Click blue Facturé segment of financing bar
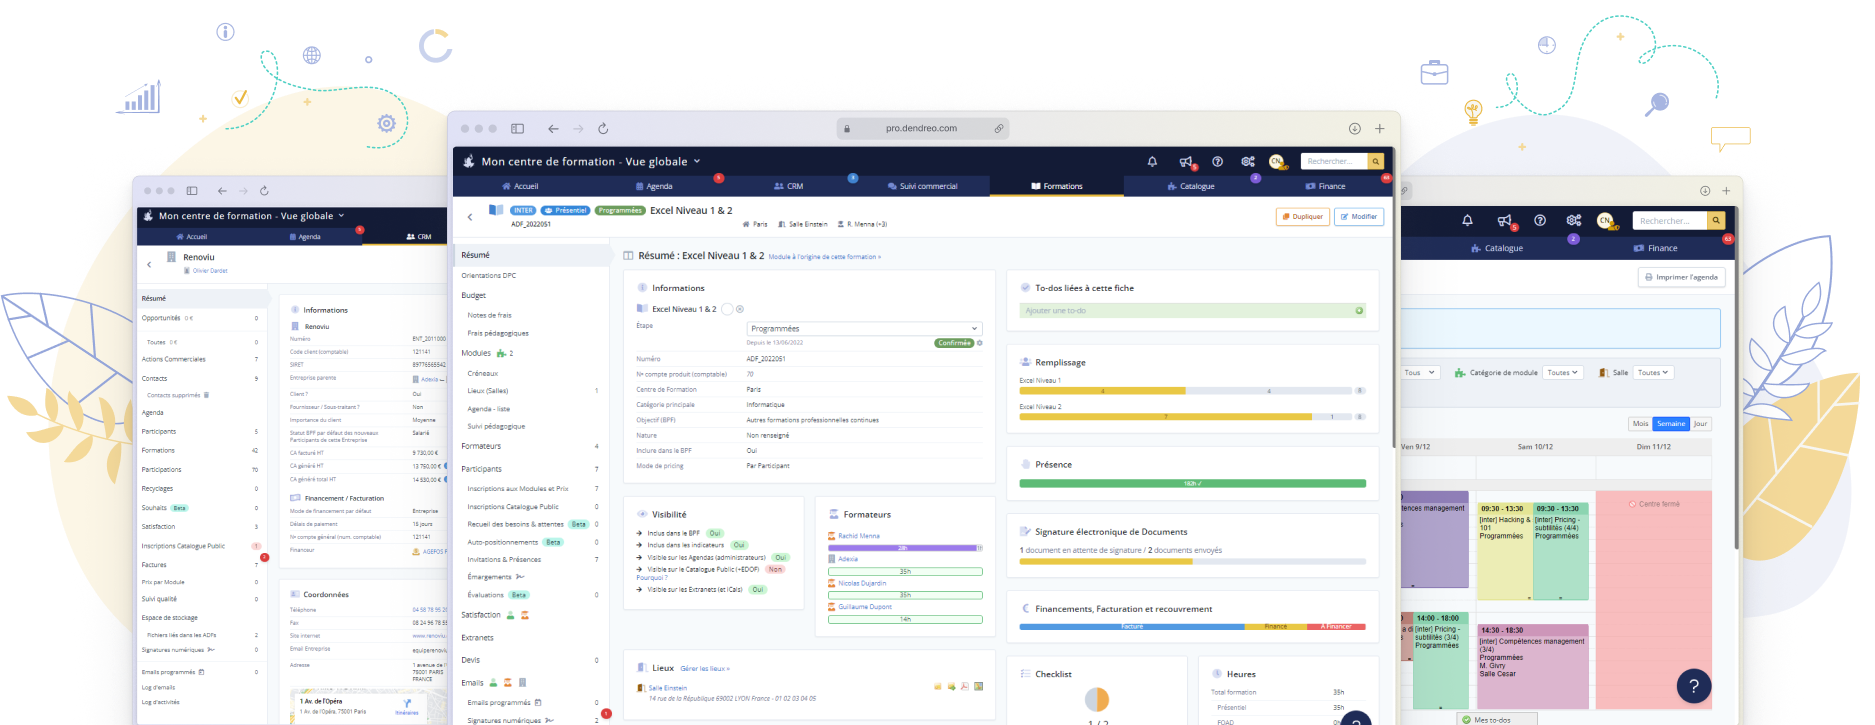This screenshot has height=725, width=1875. (1131, 627)
